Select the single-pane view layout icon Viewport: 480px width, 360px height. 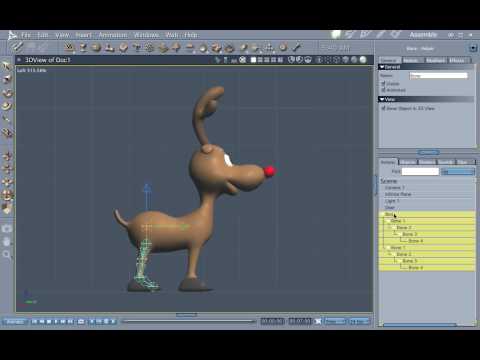pyautogui.click(x=253, y=60)
